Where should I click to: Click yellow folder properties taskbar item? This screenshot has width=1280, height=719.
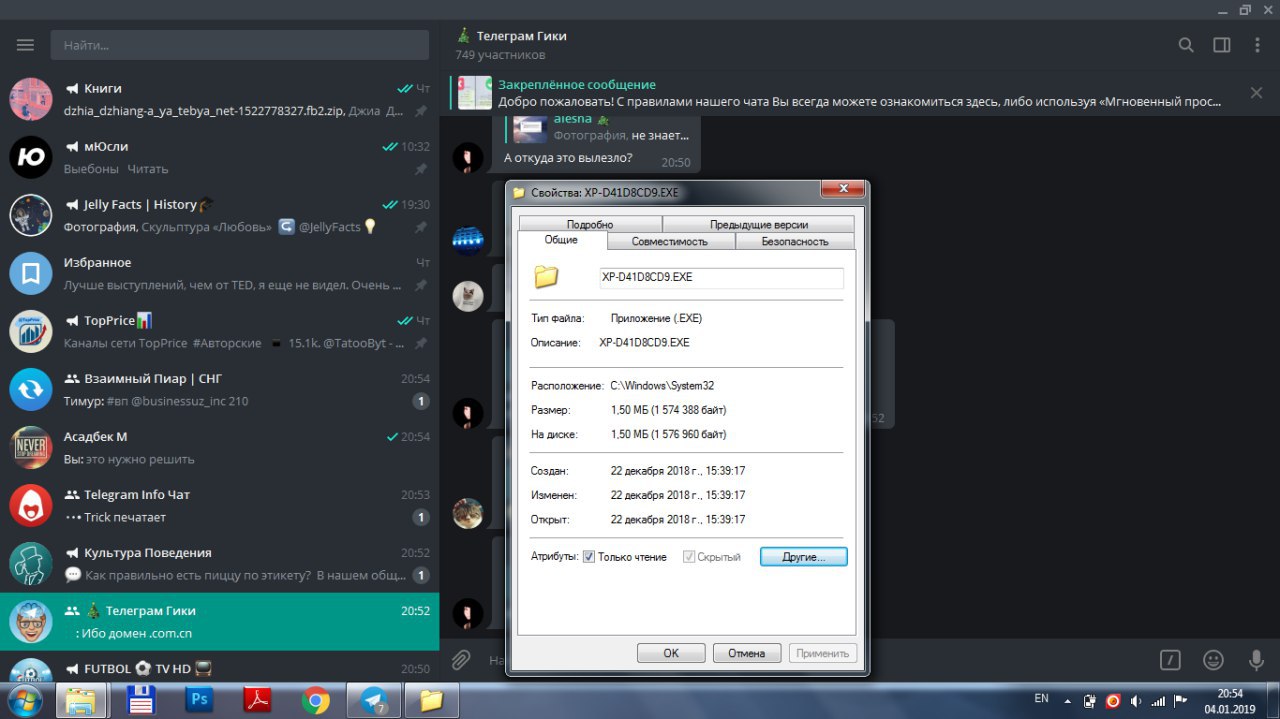(432, 700)
